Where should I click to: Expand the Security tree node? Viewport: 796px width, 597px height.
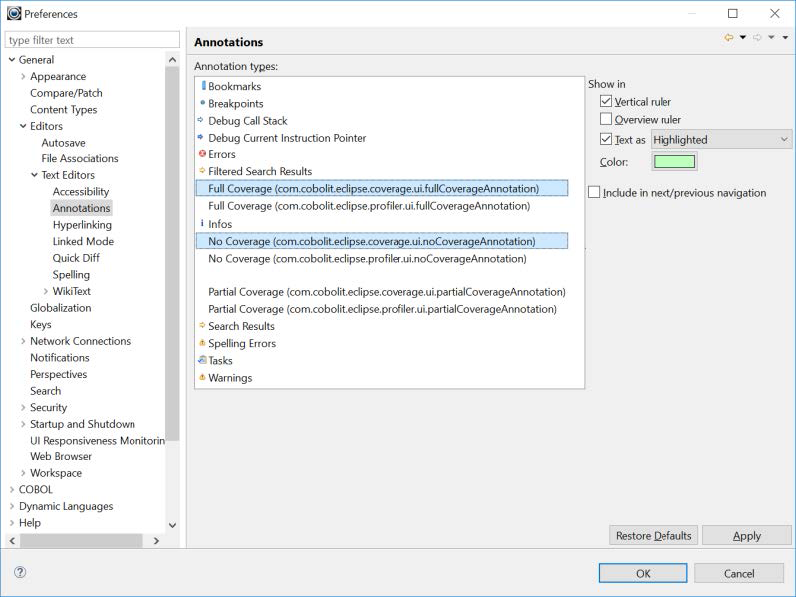click(23, 407)
